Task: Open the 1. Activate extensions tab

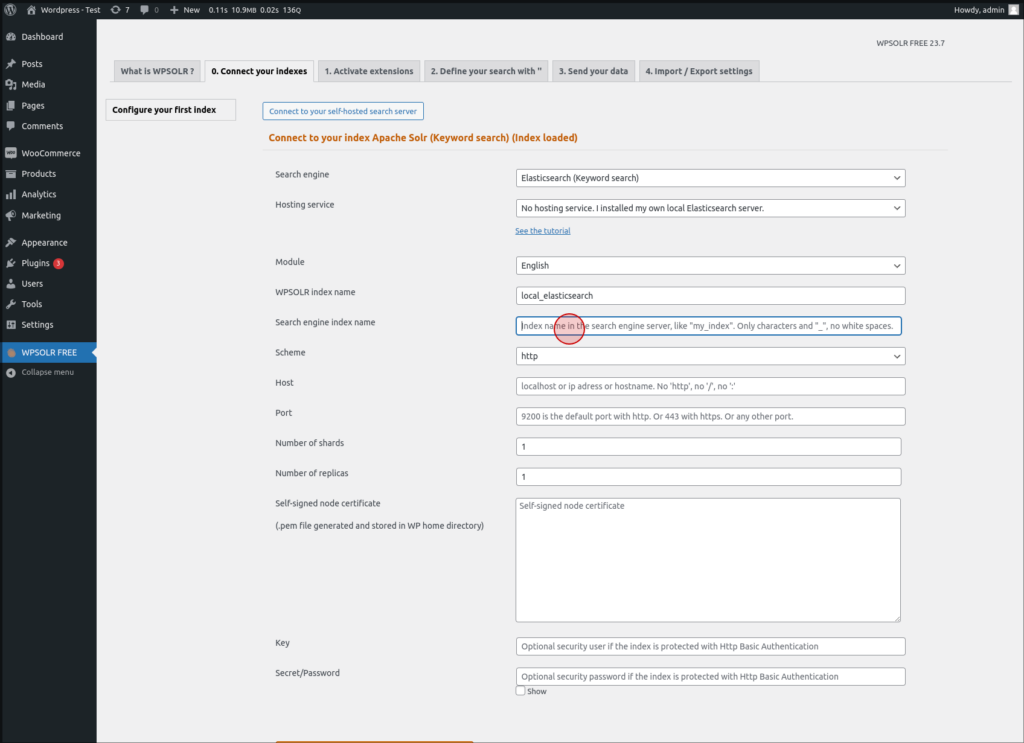Action: (x=369, y=71)
